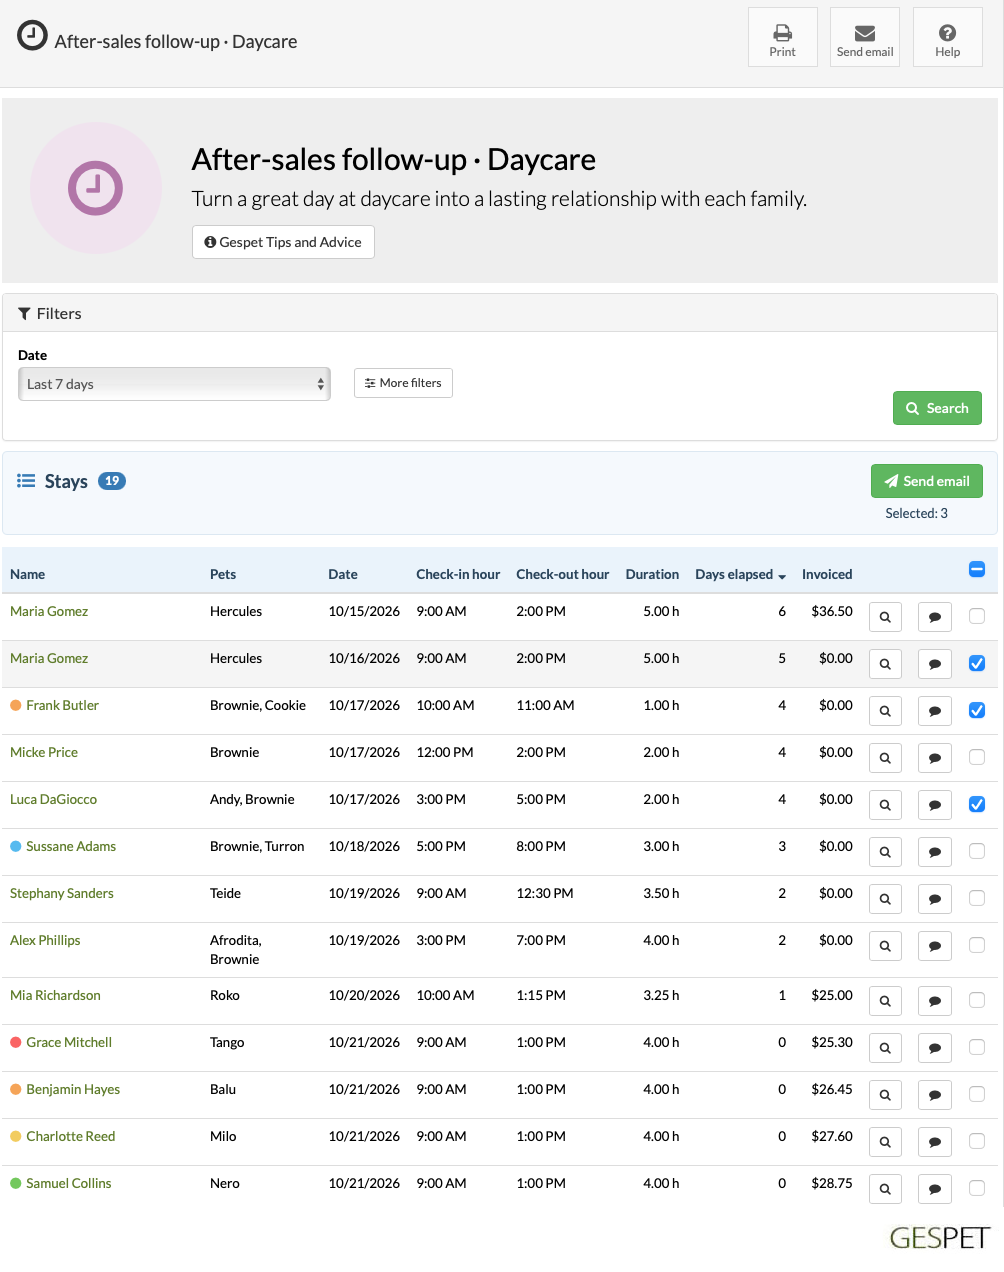This screenshot has width=1004, height=1272.
Task: Open Send email from top toolbar
Action: 865,37
